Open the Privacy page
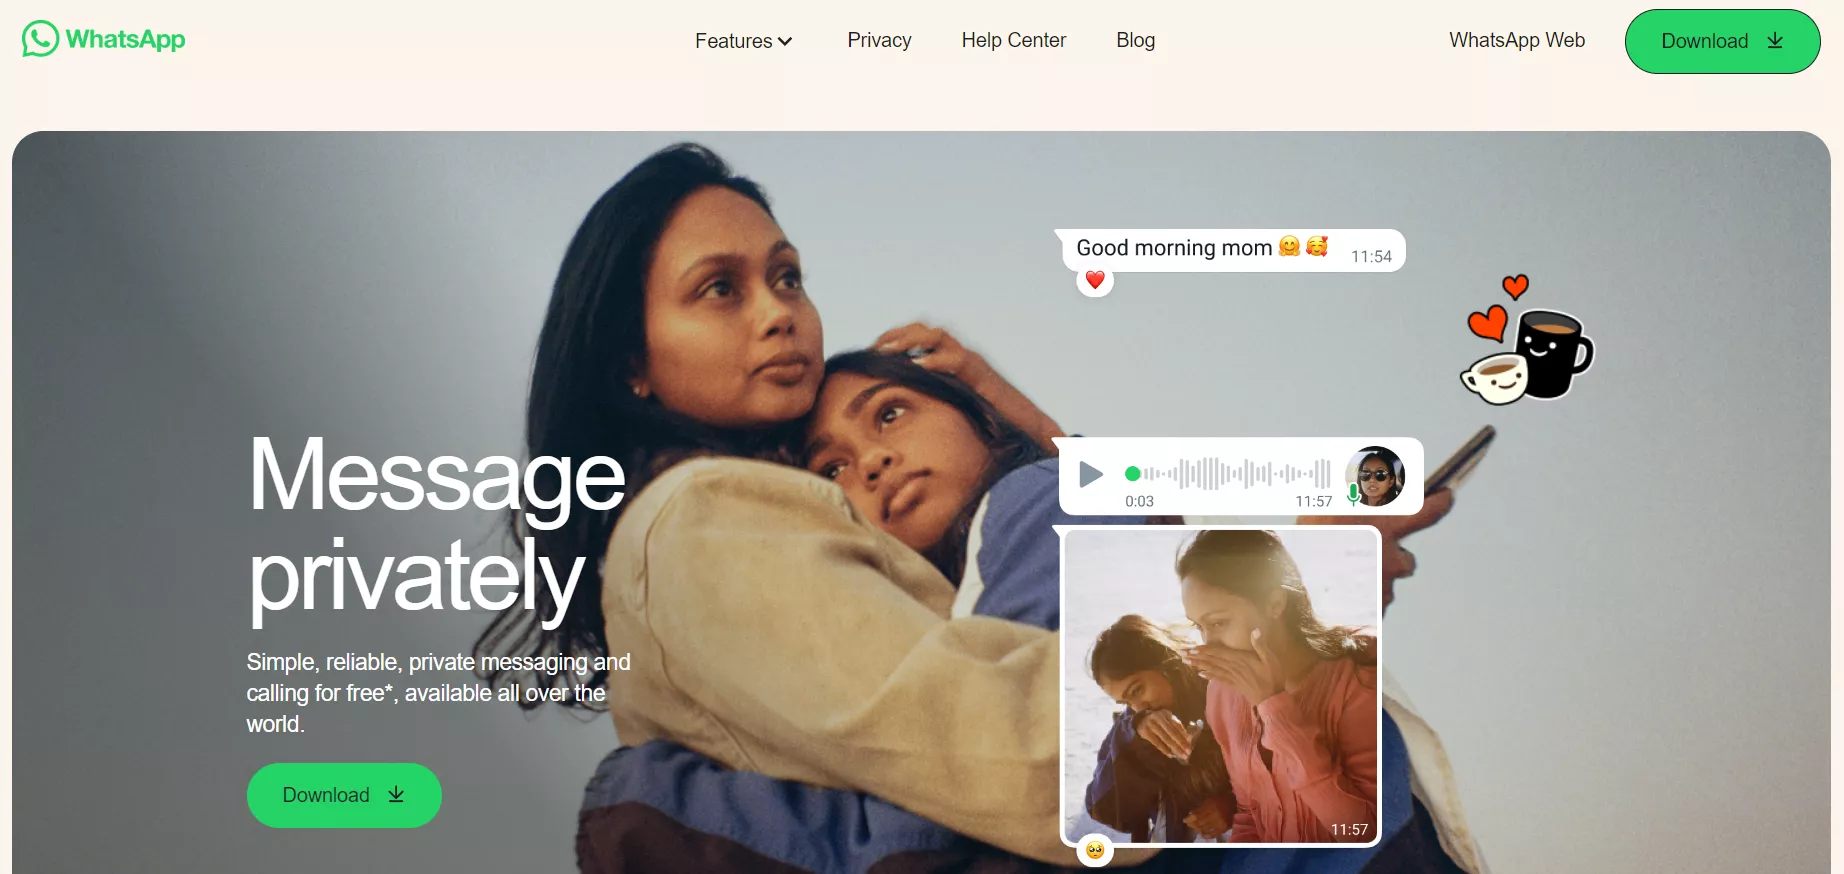 [879, 40]
